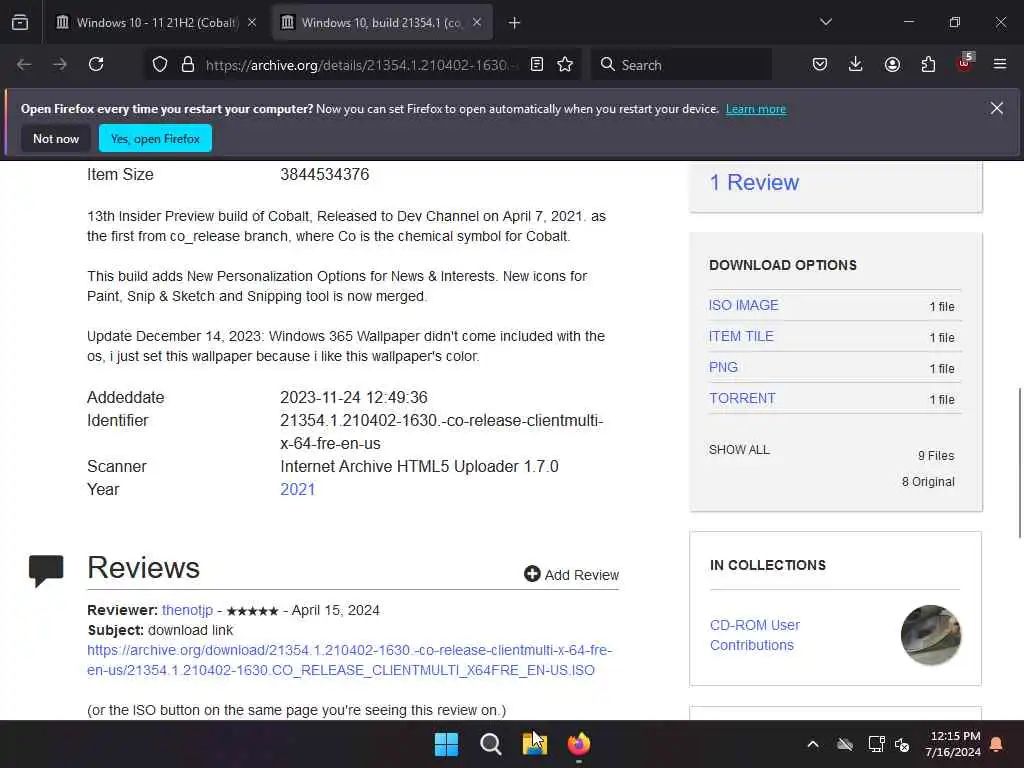Select the Internet Archive HTML5 Uploader 1.7.0 text
The width and height of the screenshot is (1024, 768).
click(x=419, y=466)
